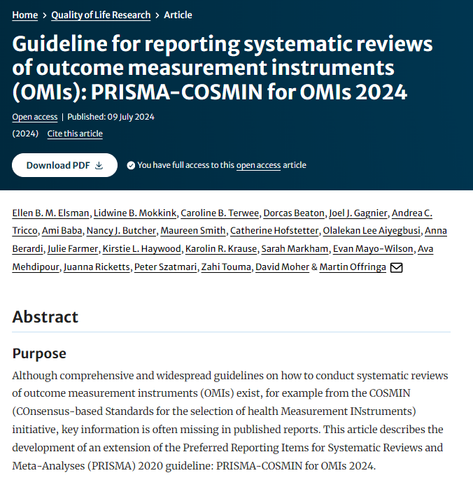
Task: Open author Juanna Ricketts
Action: tap(97, 267)
